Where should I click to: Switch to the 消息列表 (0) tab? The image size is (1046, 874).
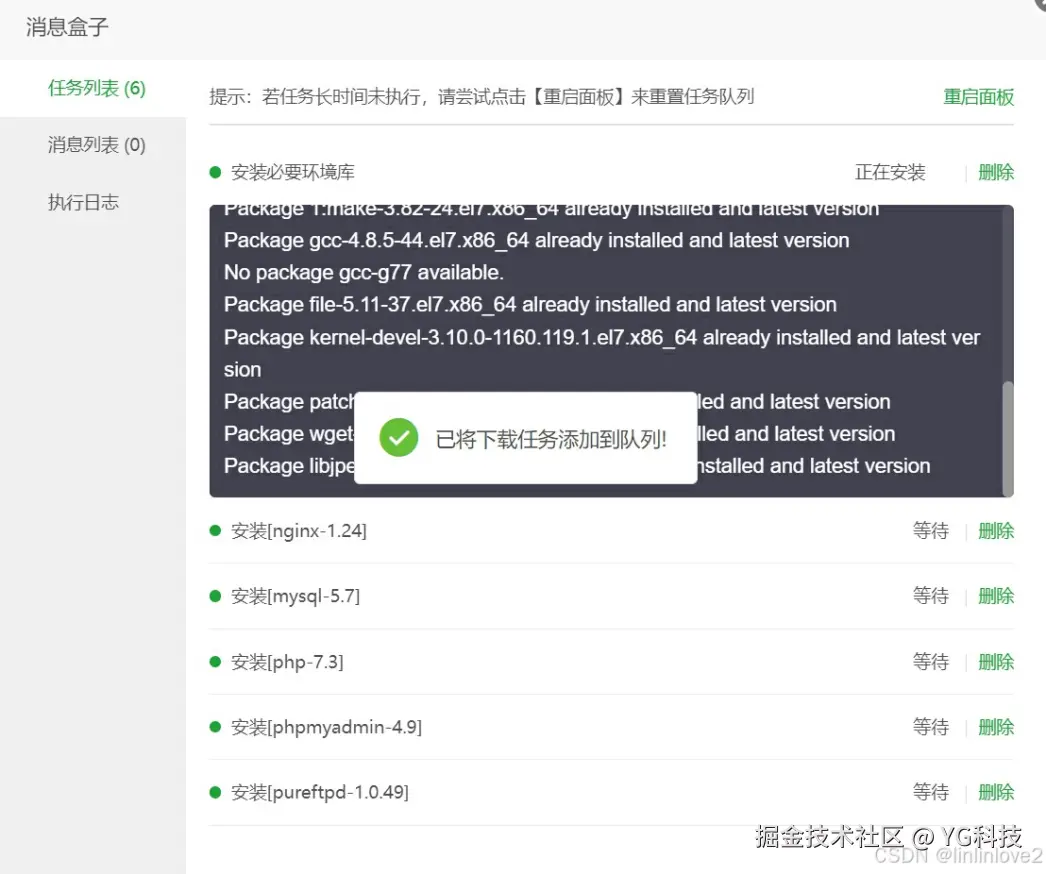pos(97,145)
